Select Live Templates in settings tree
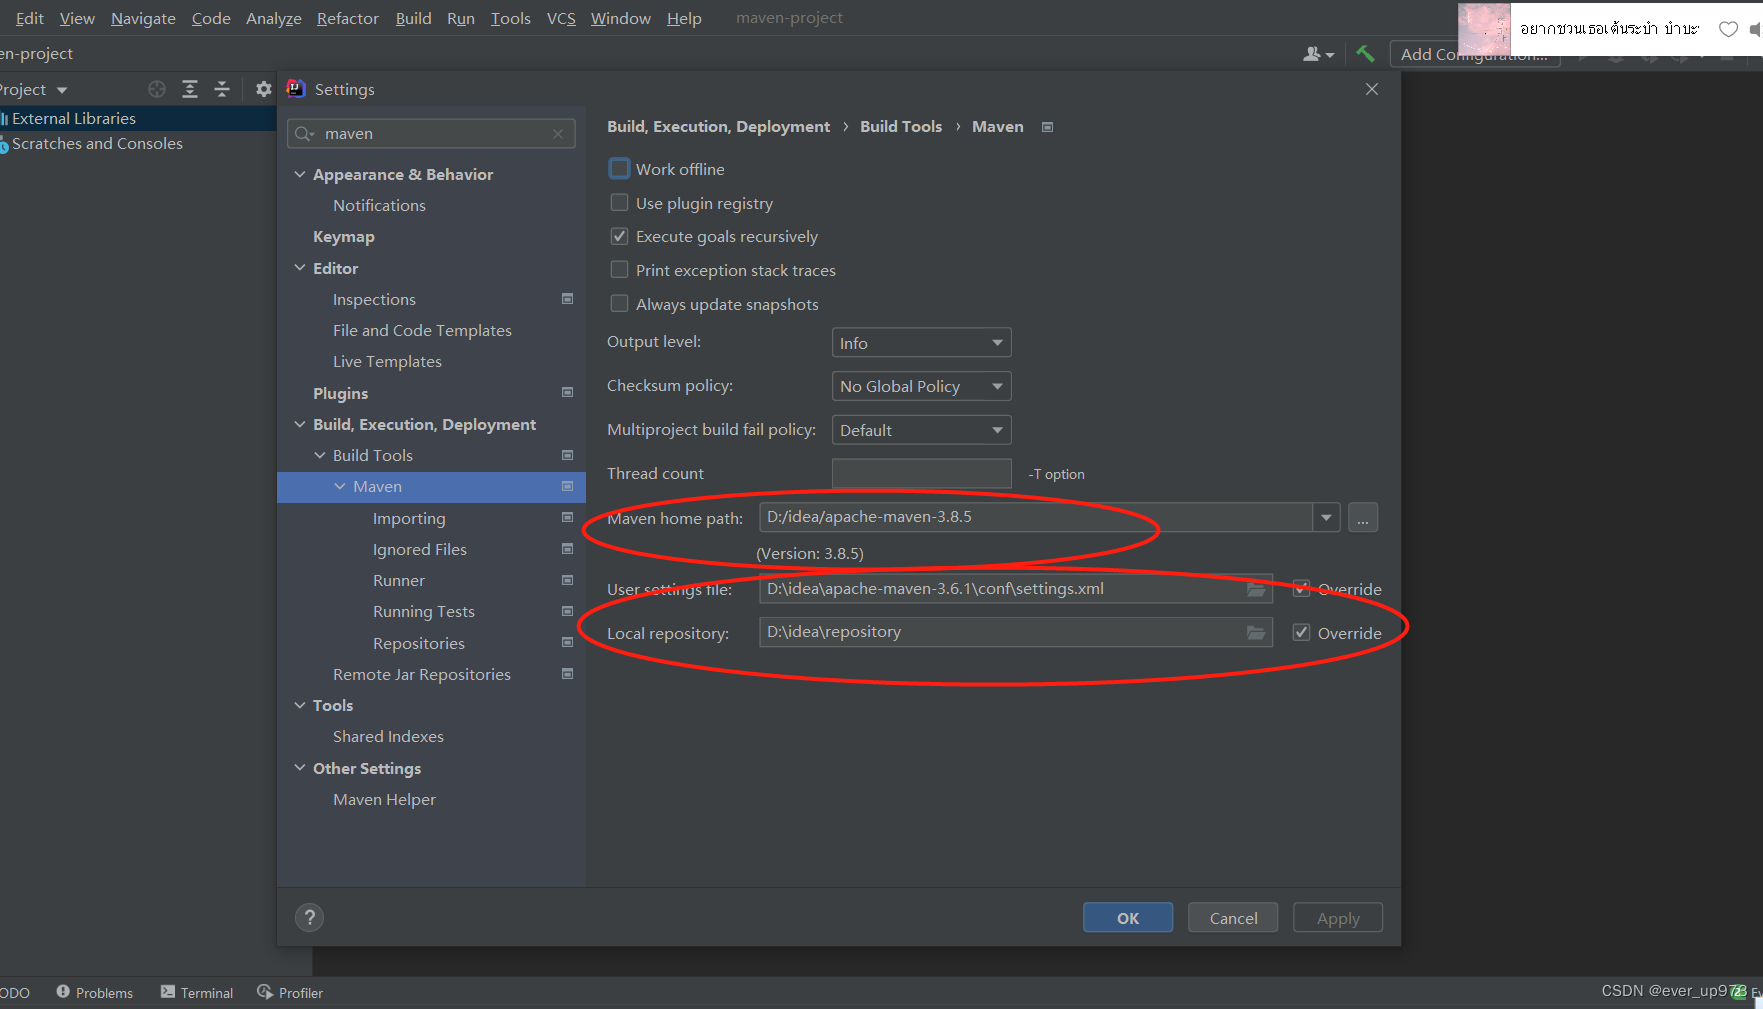 coord(387,361)
